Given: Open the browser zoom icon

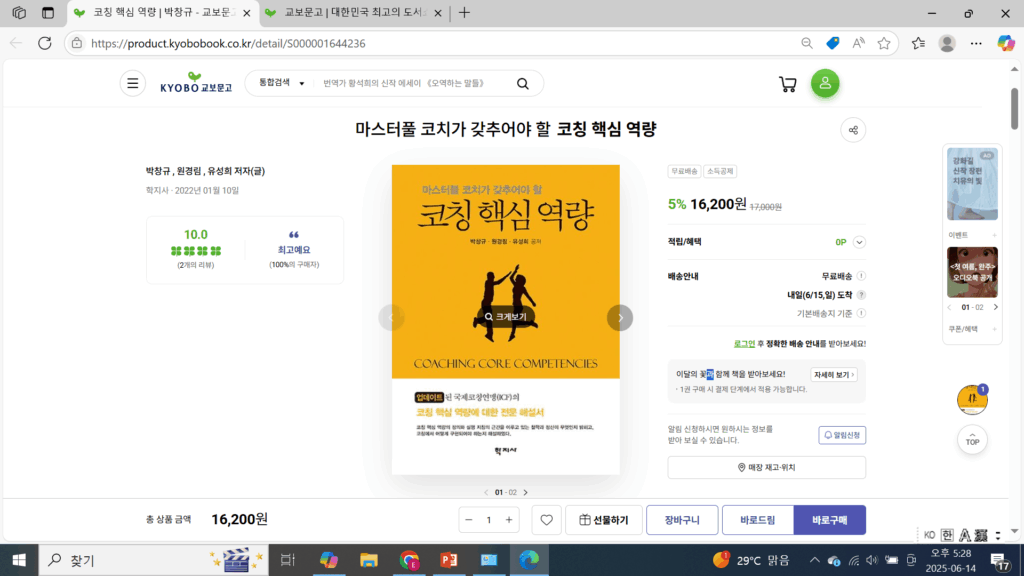Looking at the screenshot, I should tap(807, 43).
